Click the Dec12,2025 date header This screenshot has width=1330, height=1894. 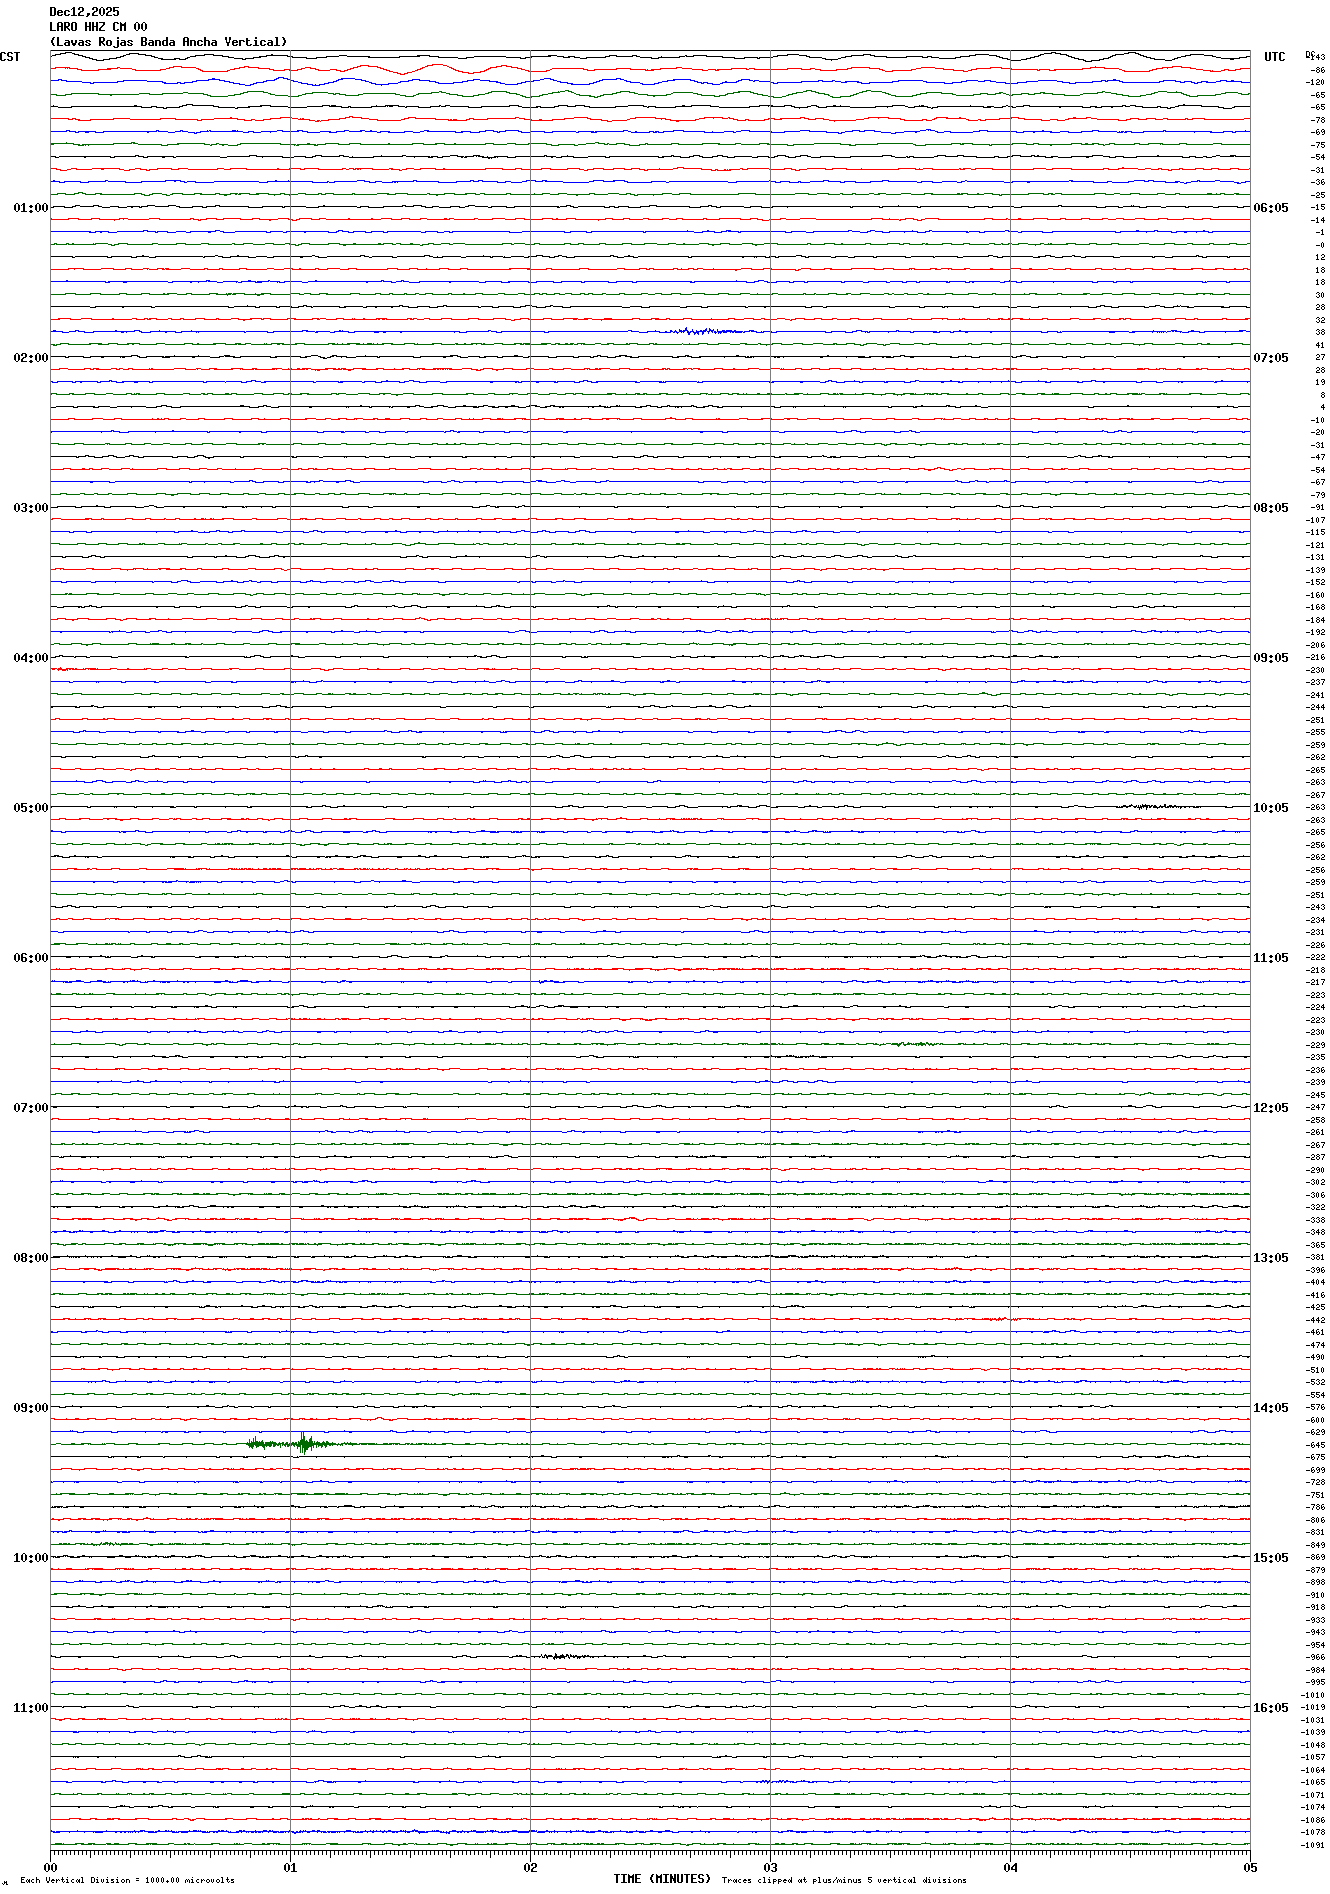(84, 12)
